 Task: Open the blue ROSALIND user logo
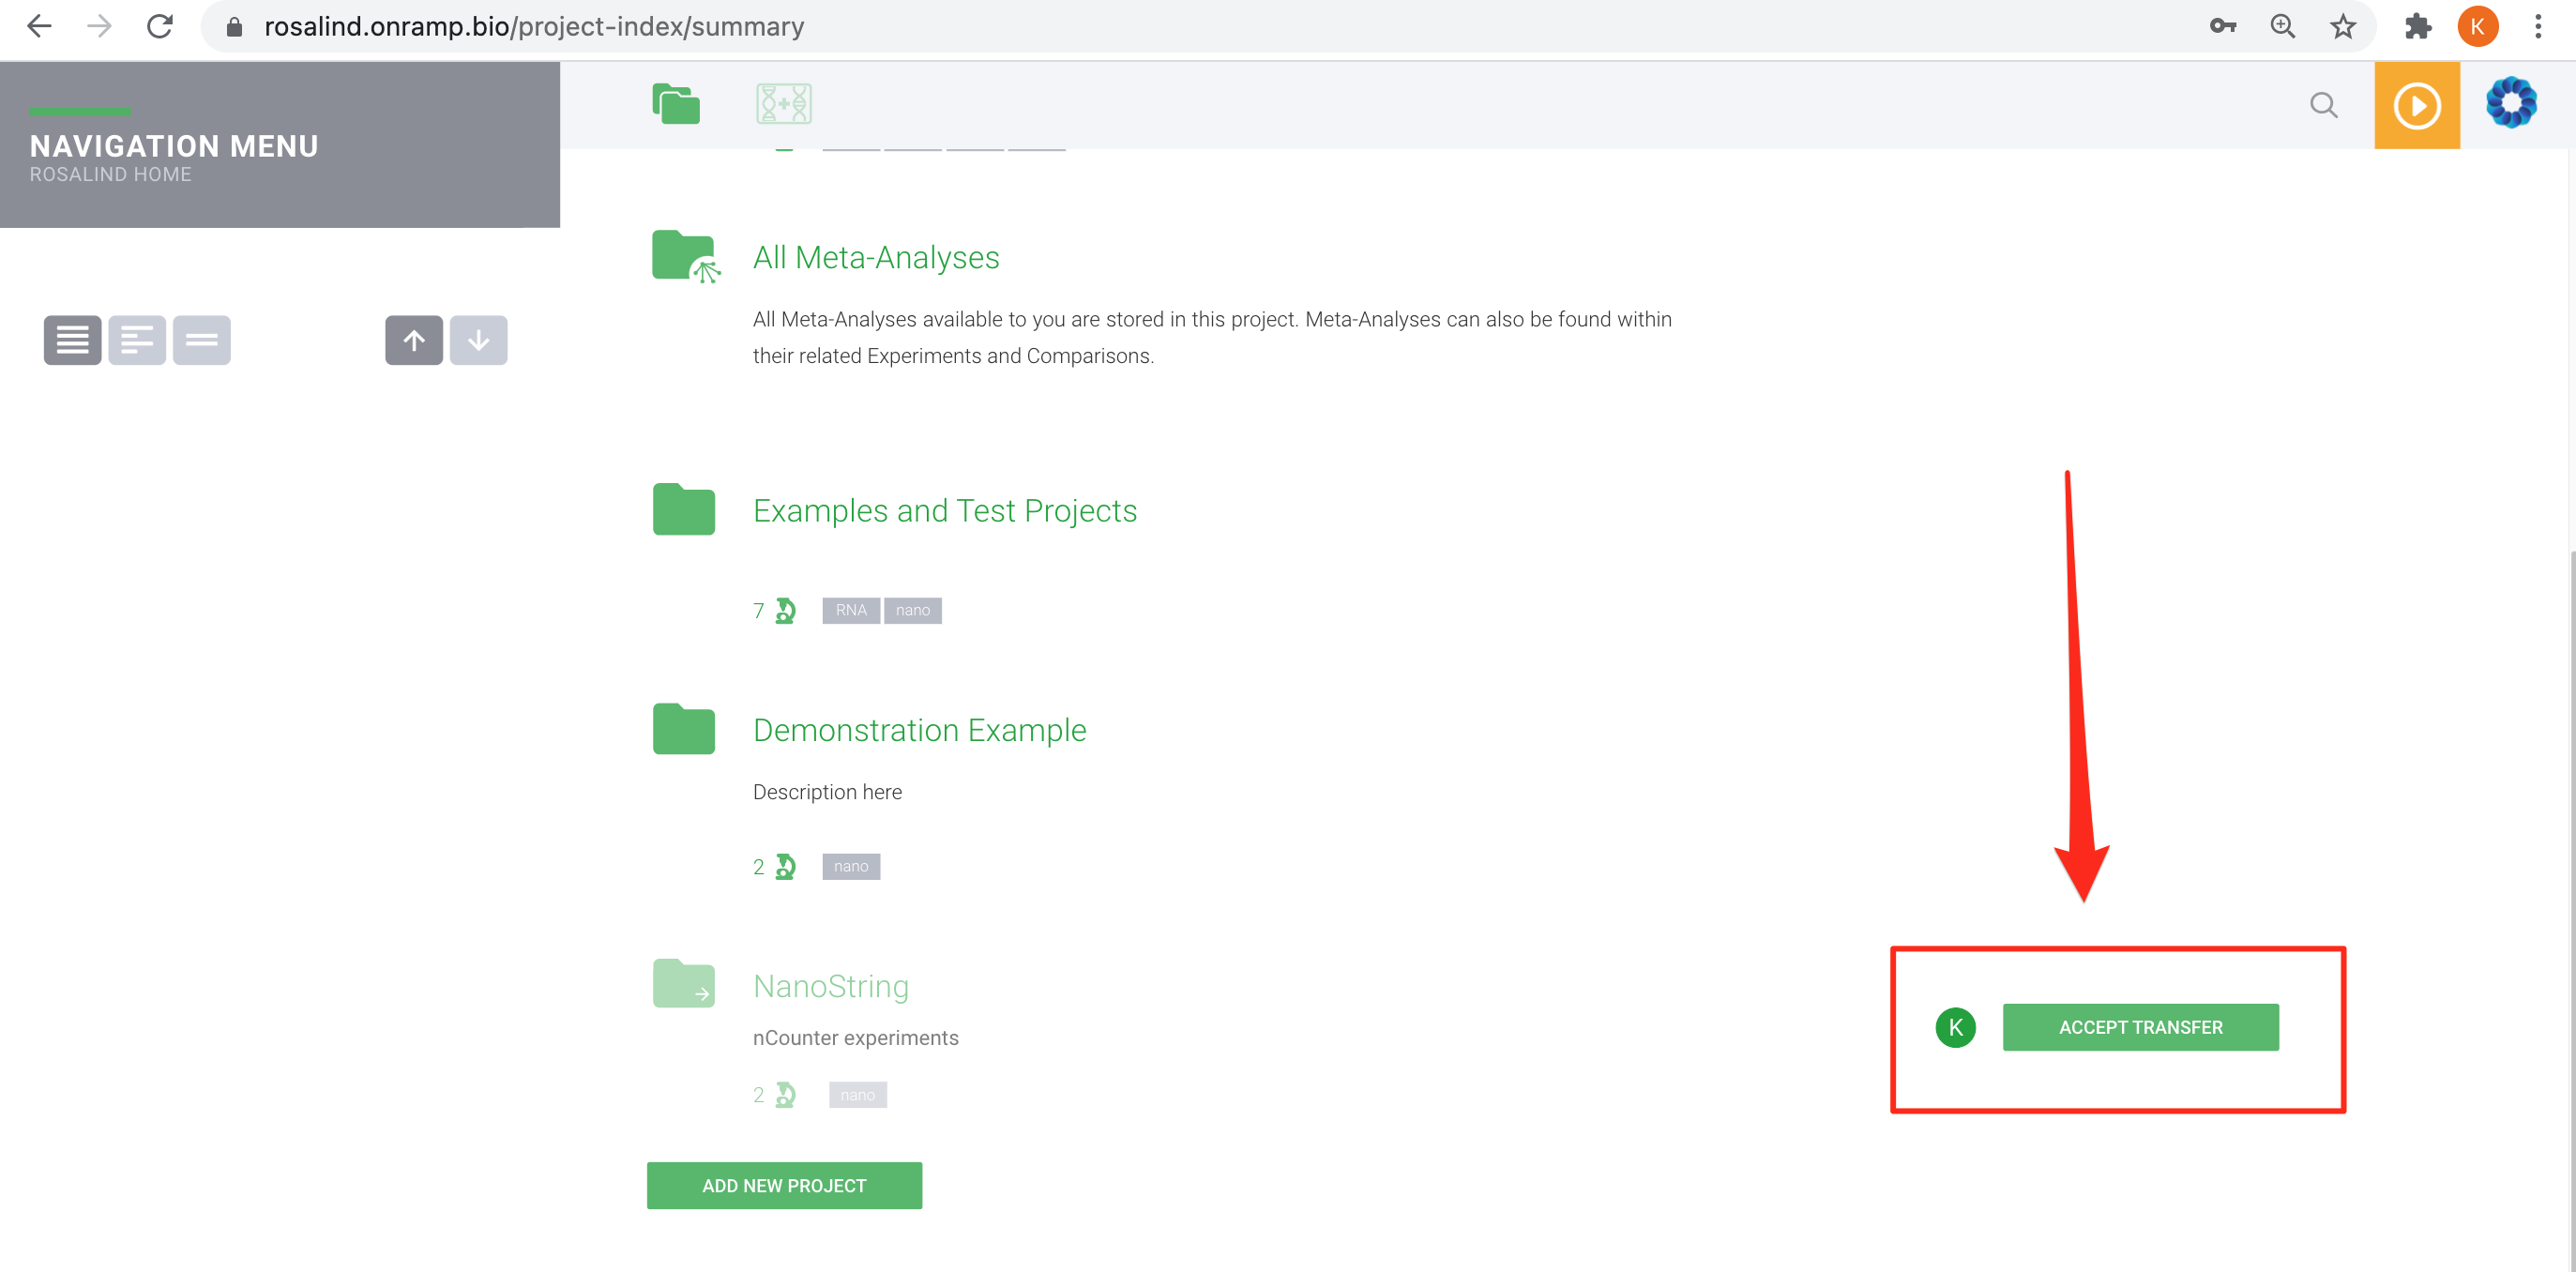(x=2511, y=103)
